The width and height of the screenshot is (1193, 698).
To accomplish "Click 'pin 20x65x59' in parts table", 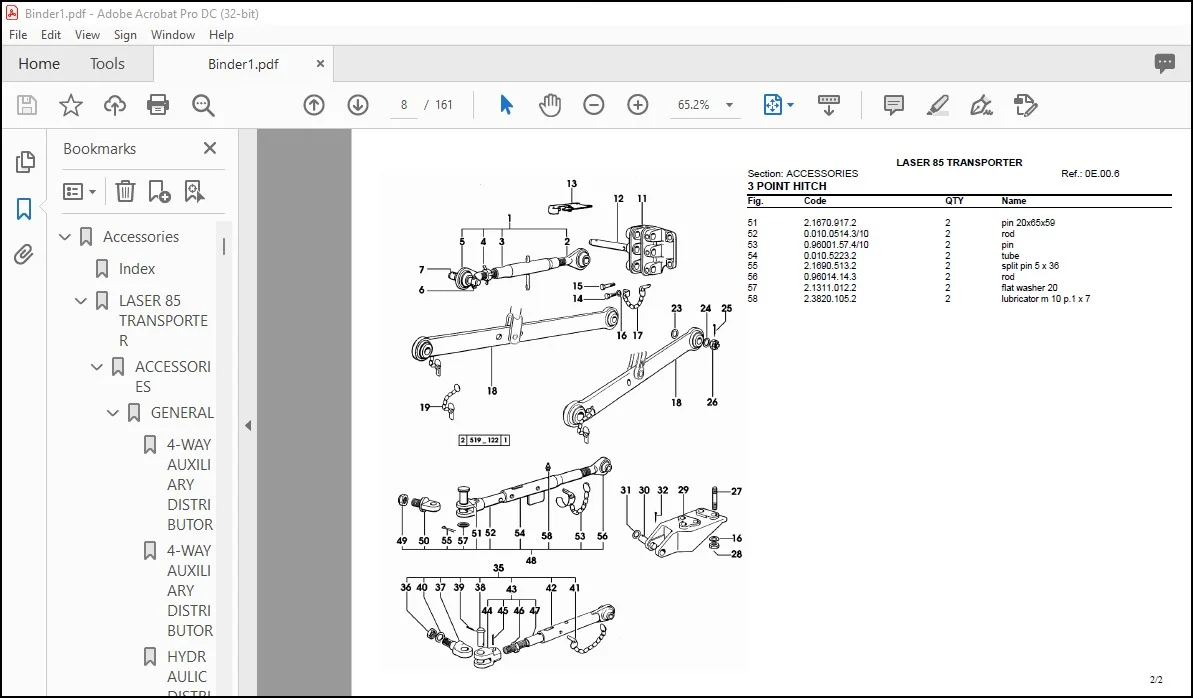I will pos(1028,223).
